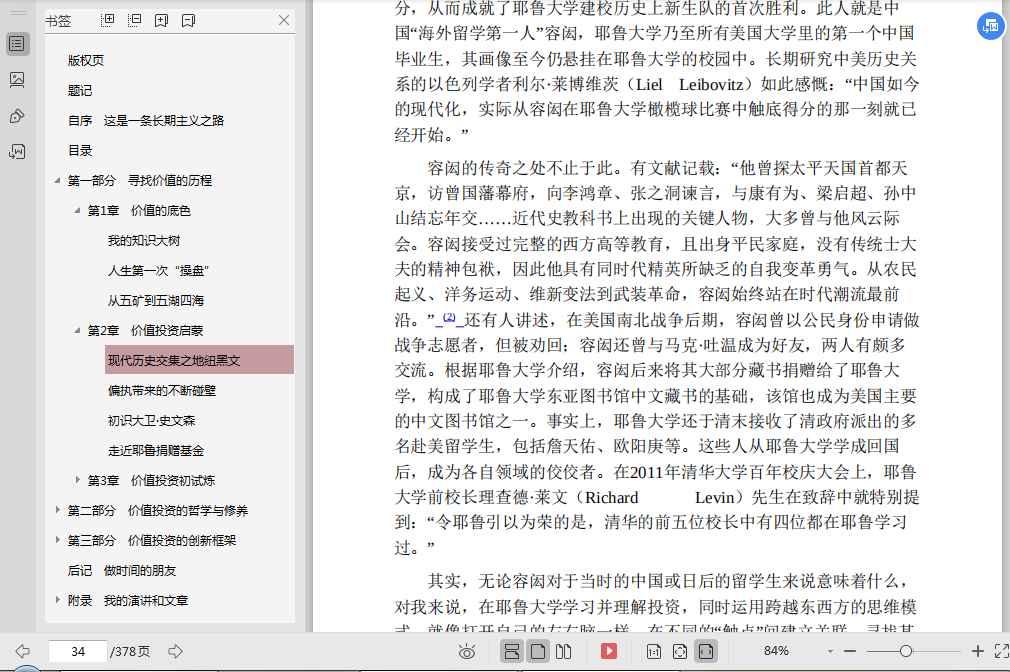Open 后记 做时间的朋友 bookmark
Viewport: 1010px width, 672px height.
coord(122,571)
